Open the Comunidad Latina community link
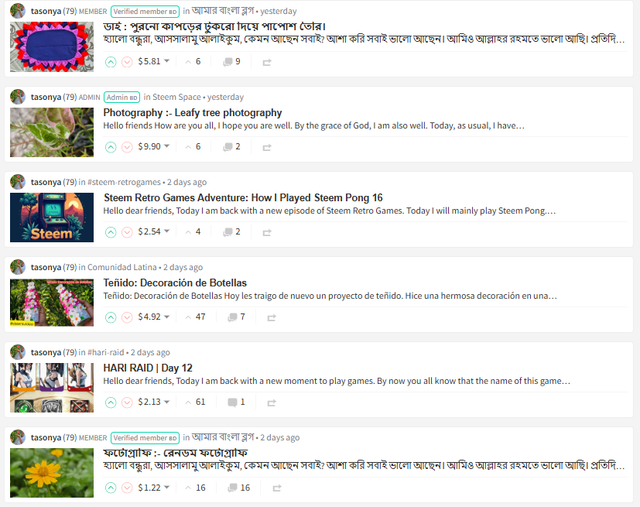The width and height of the screenshot is (640, 507). click(122, 267)
